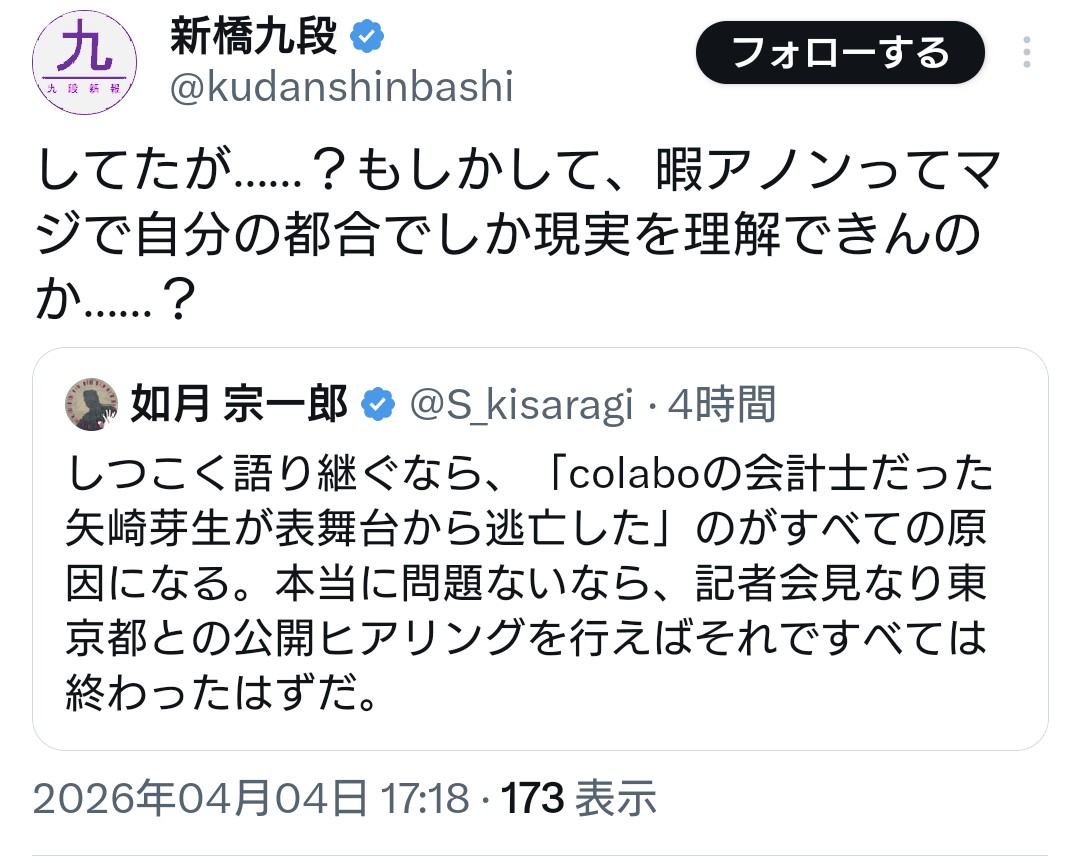Image resolution: width=1080 pixels, height=863 pixels.
Task: Click the verified badge beside 新橋九段
Action: point(367,38)
